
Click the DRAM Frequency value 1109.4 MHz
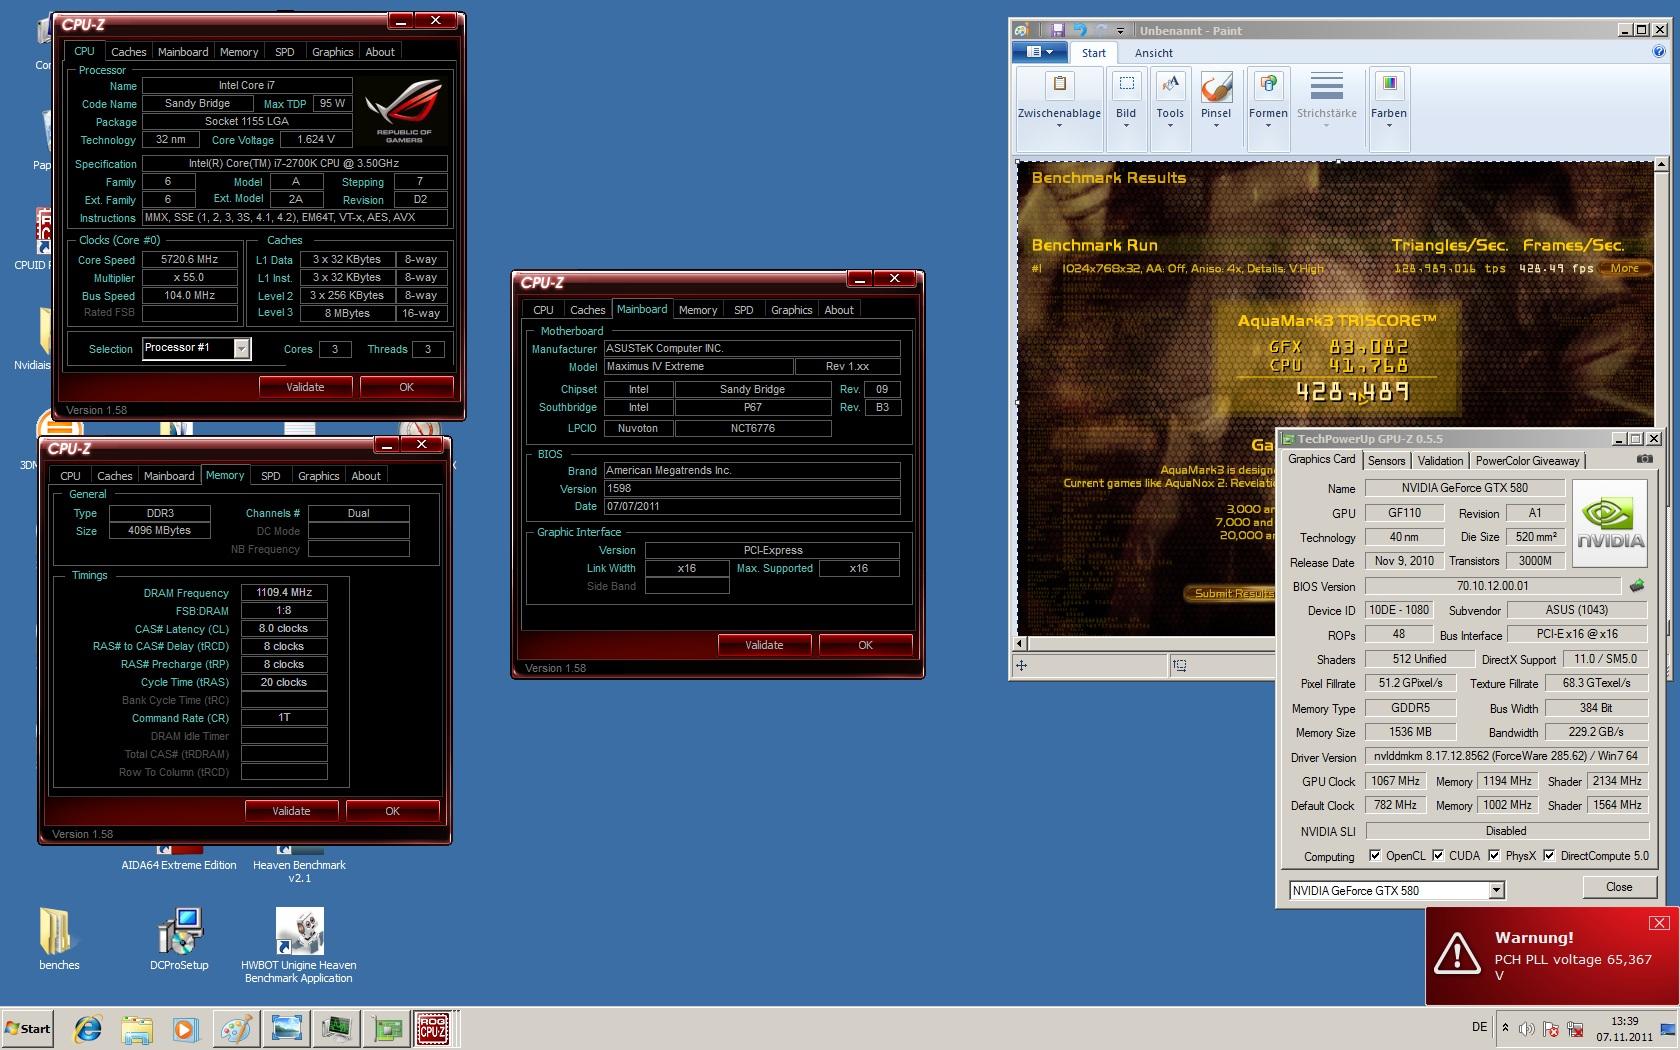point(284,592)
